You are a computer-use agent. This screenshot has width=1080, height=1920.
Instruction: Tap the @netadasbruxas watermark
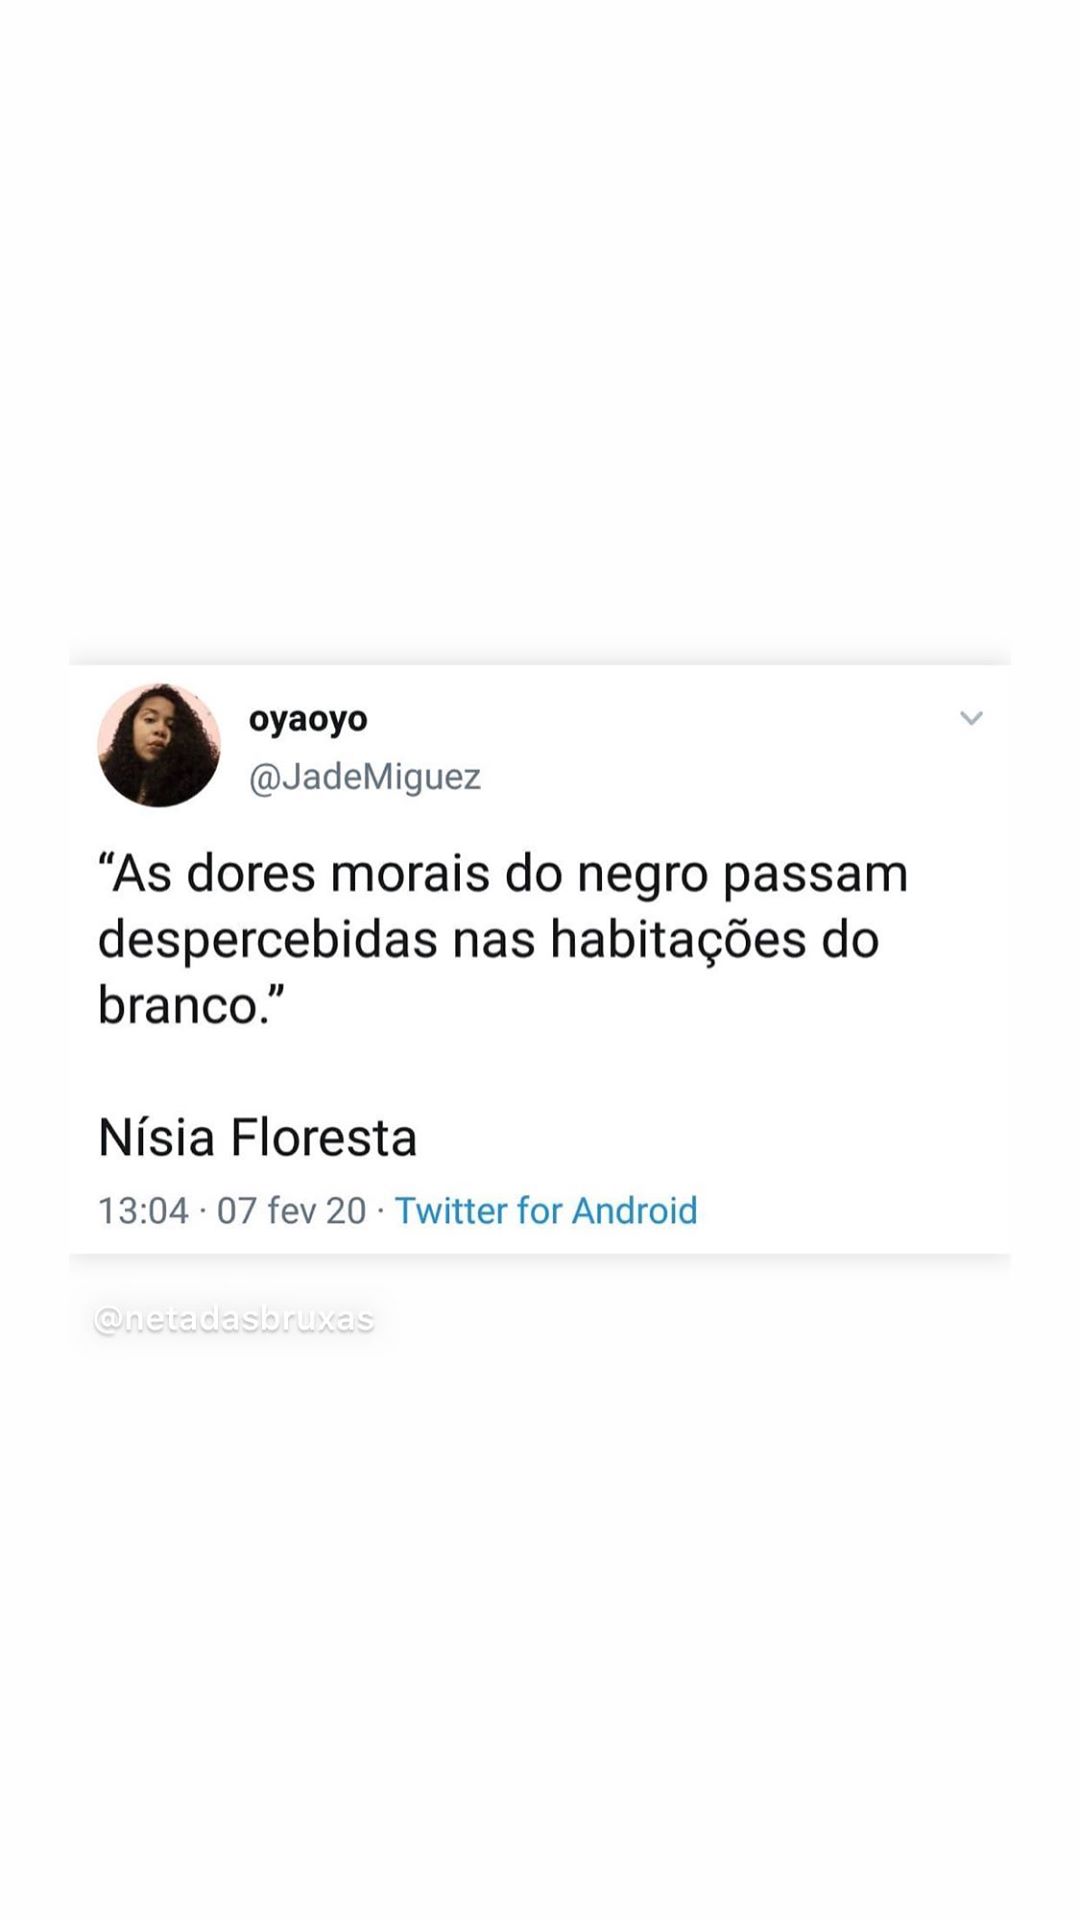234,1319
